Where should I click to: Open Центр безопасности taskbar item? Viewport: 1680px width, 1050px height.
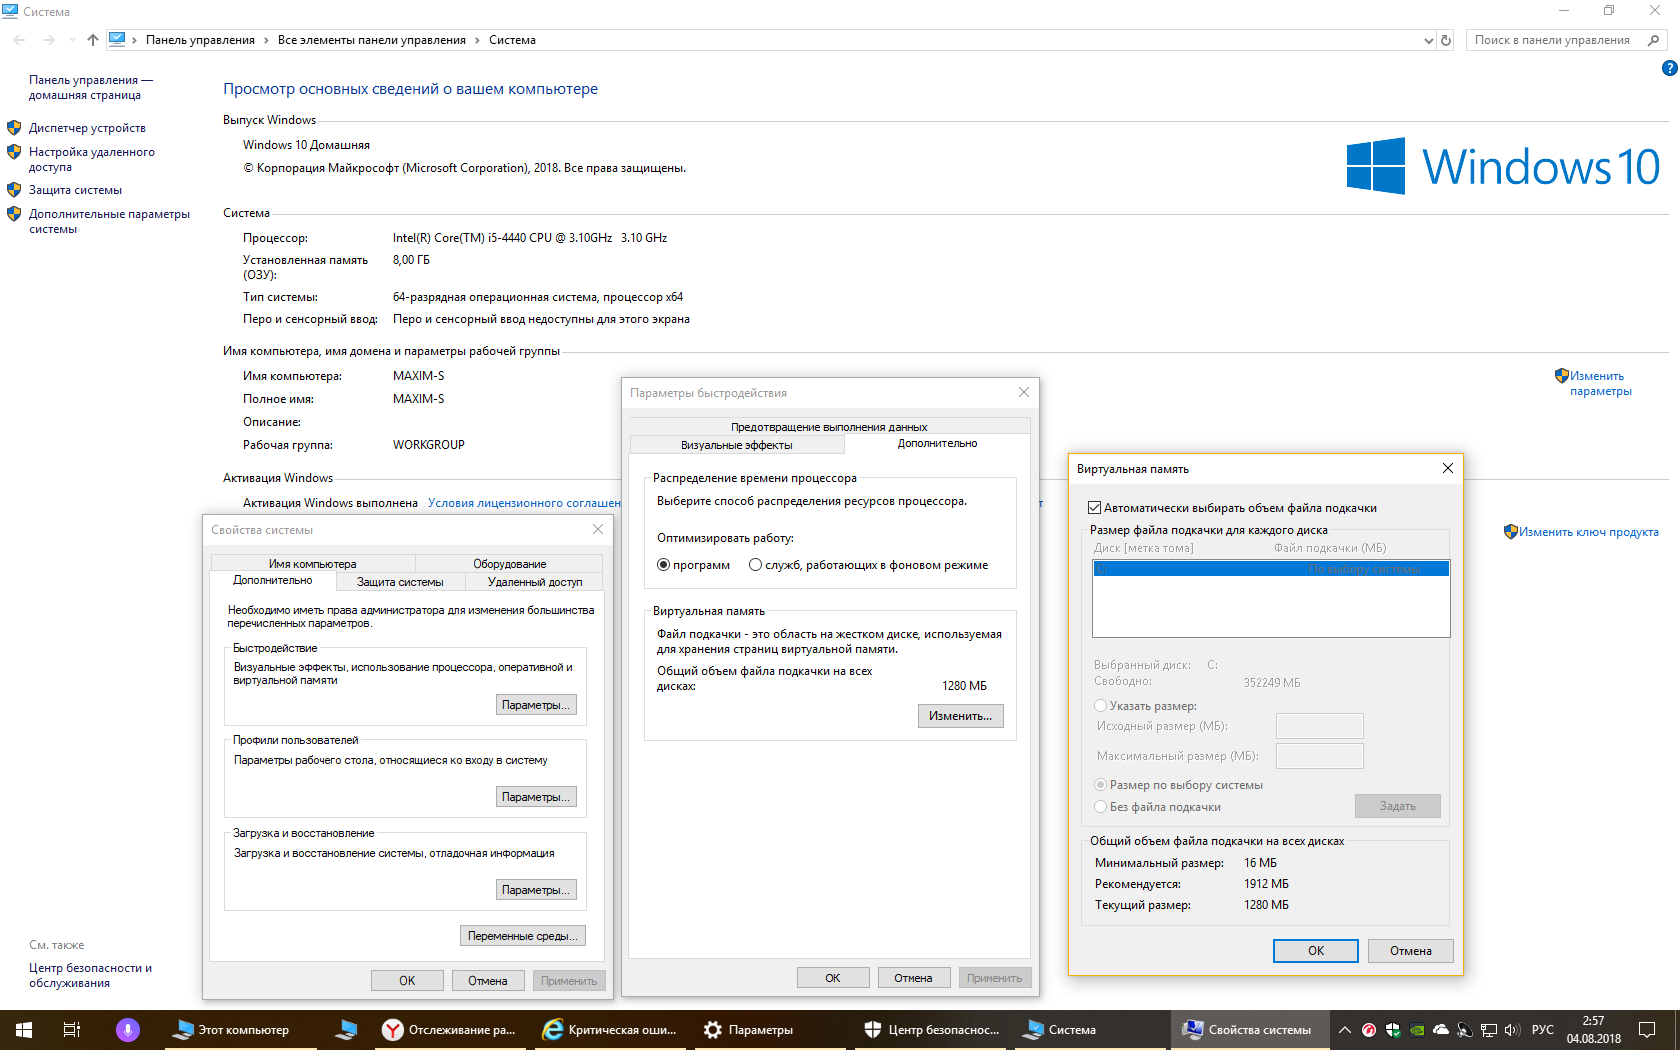(930, 1030)
